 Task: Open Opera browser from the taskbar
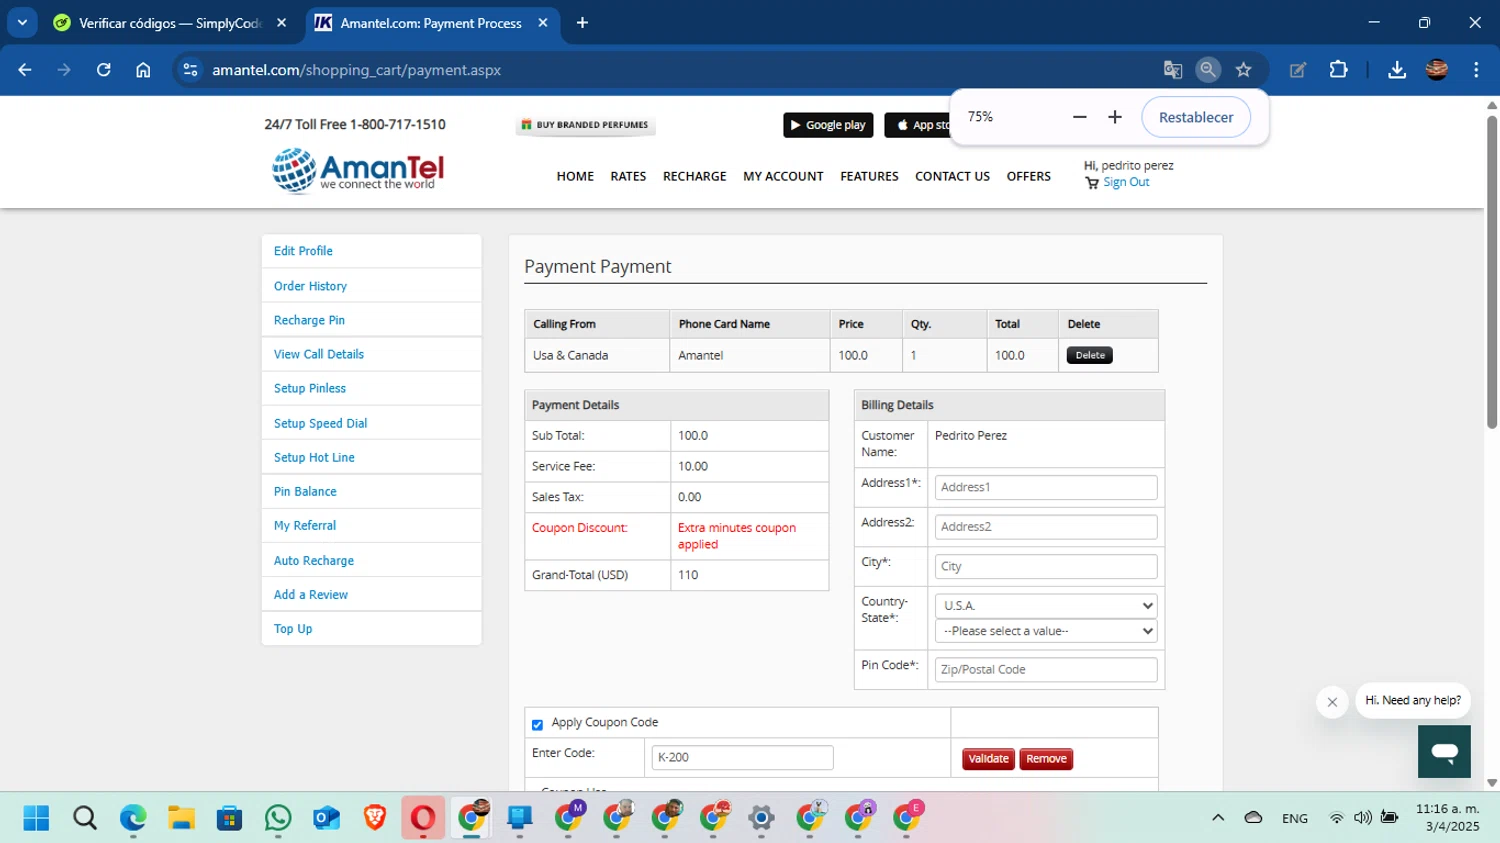tap(423, 818)
